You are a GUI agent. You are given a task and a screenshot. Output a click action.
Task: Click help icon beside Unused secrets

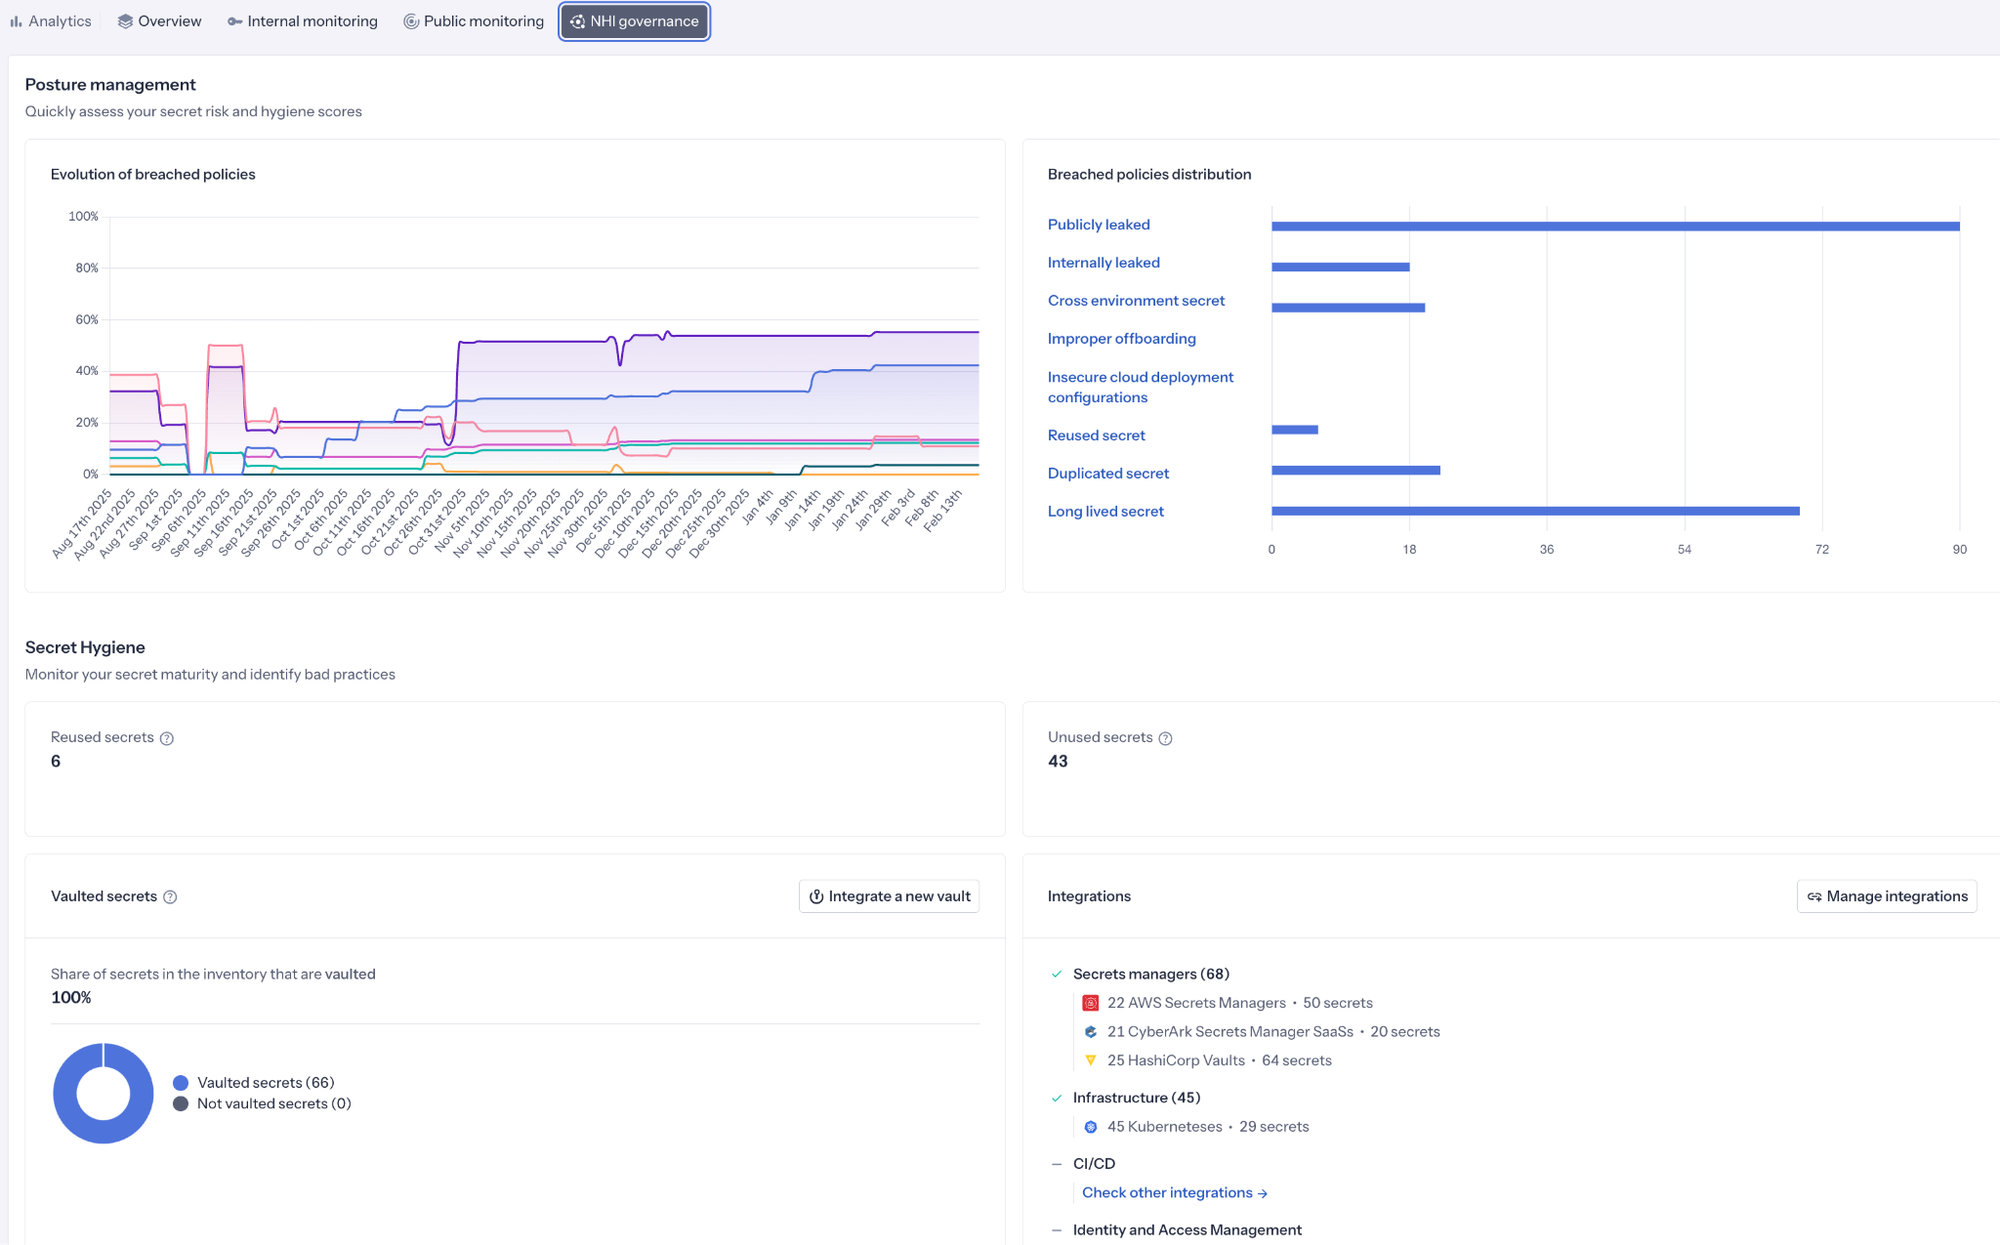pos(1165,738)
